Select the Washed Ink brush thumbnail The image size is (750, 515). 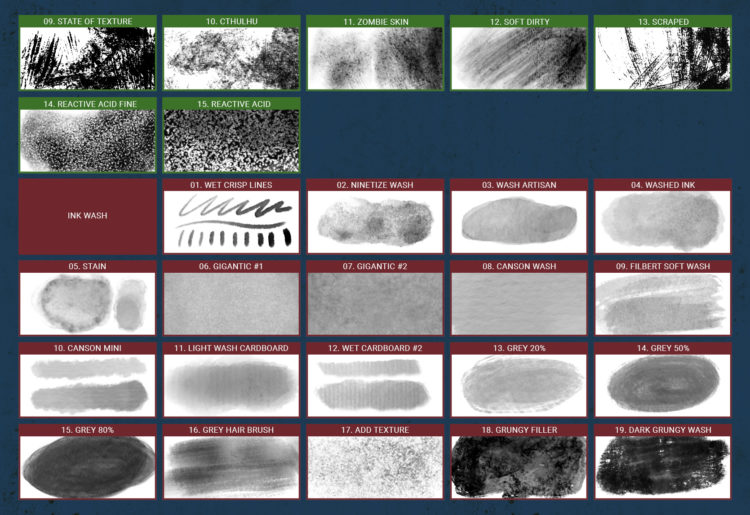tap(663, 222)
